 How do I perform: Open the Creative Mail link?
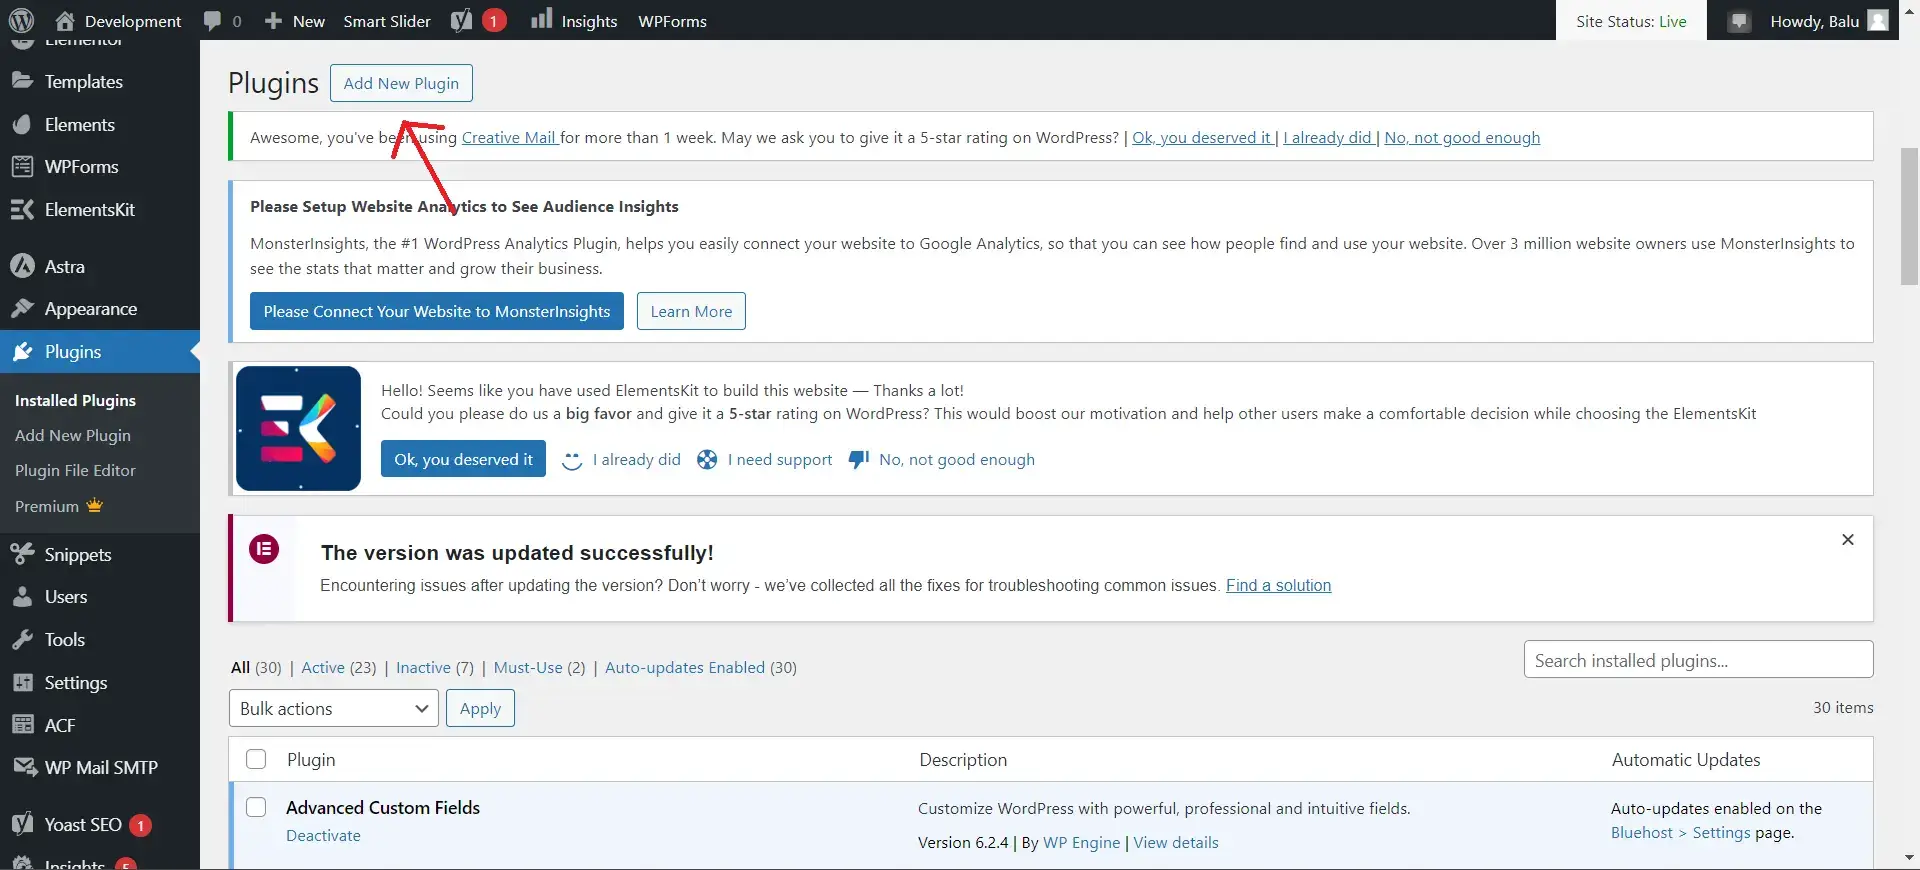click(x=509, y=138)
